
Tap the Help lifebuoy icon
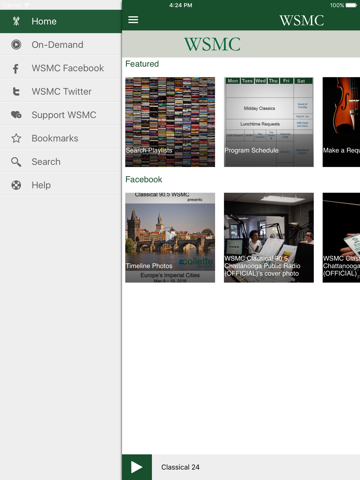tap(16, 185)
